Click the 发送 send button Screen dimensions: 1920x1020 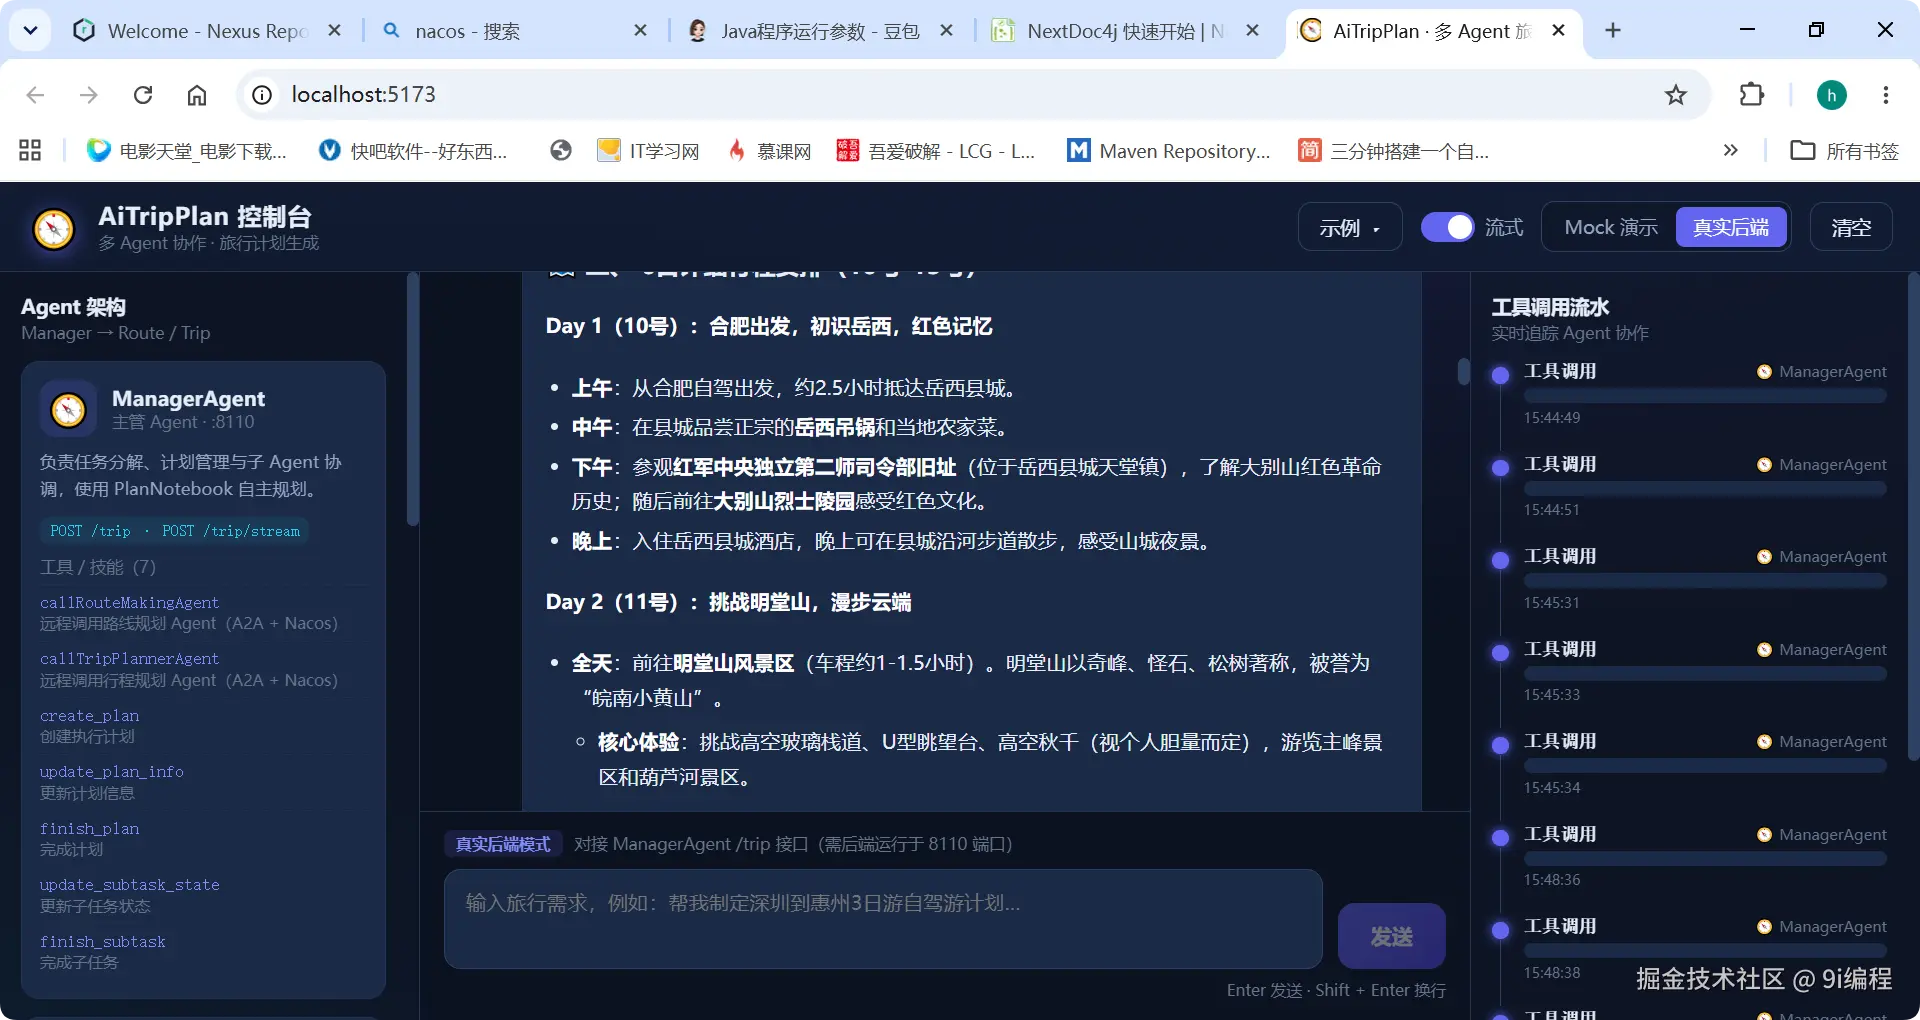click(x=1391, y=936)
